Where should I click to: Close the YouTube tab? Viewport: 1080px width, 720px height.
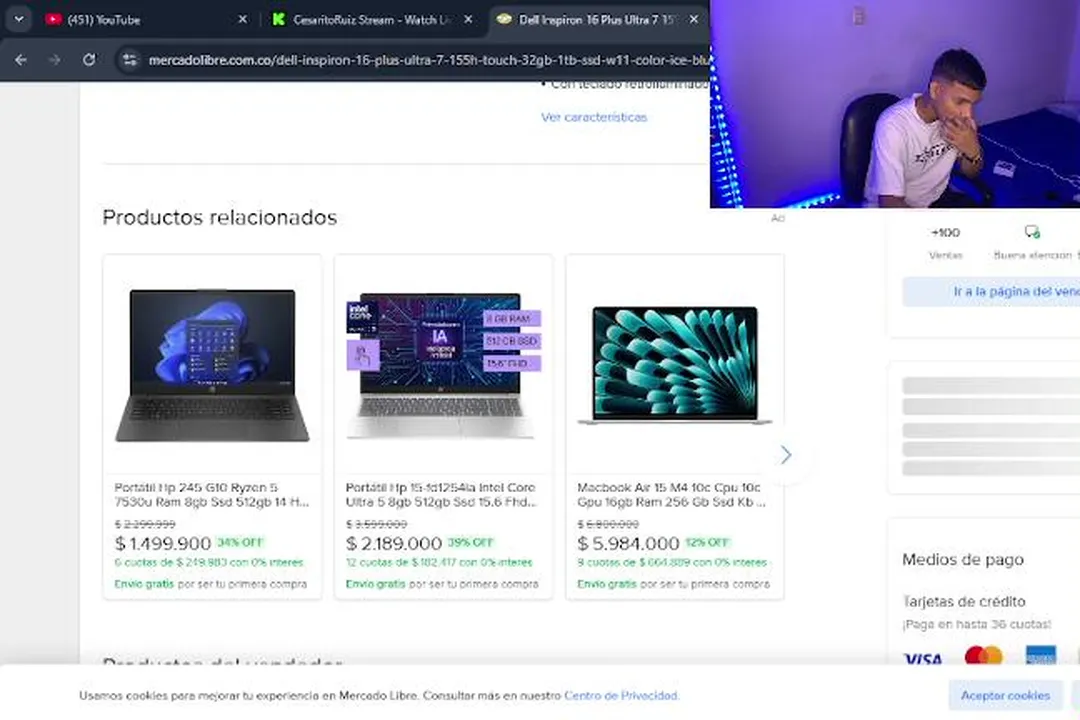[242, 20]
